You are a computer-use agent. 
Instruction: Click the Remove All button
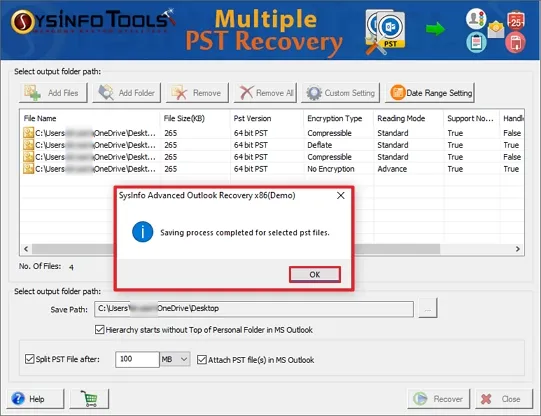[x=265, y=93]
